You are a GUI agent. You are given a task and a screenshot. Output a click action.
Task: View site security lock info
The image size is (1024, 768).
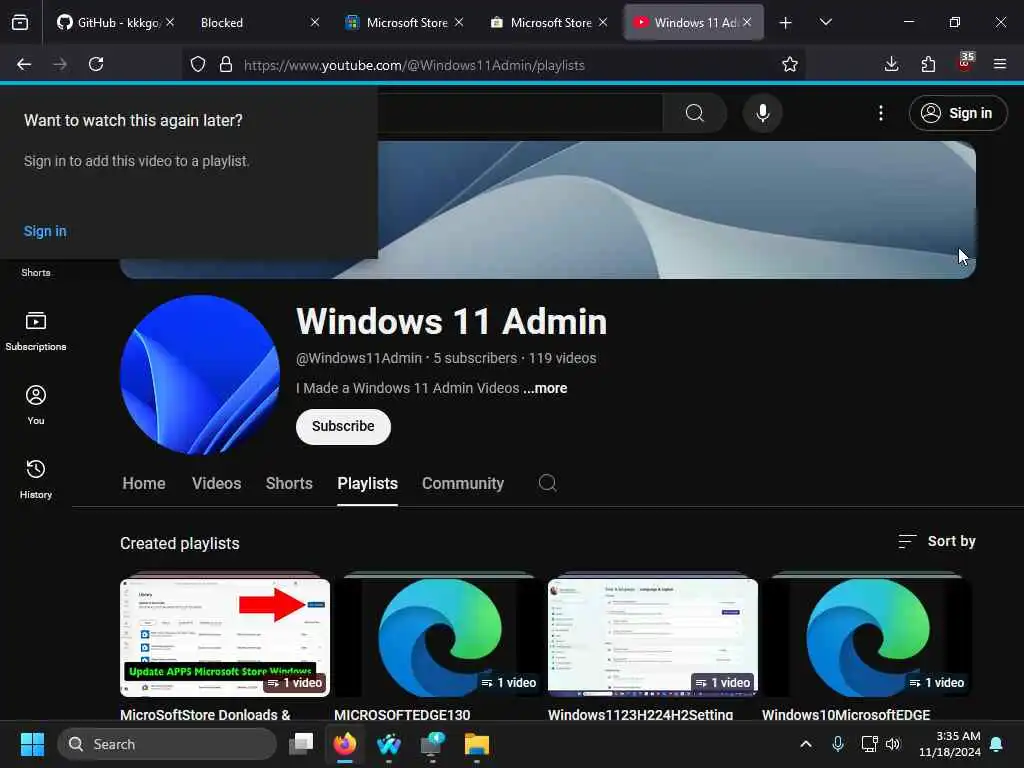pos(226,65)
